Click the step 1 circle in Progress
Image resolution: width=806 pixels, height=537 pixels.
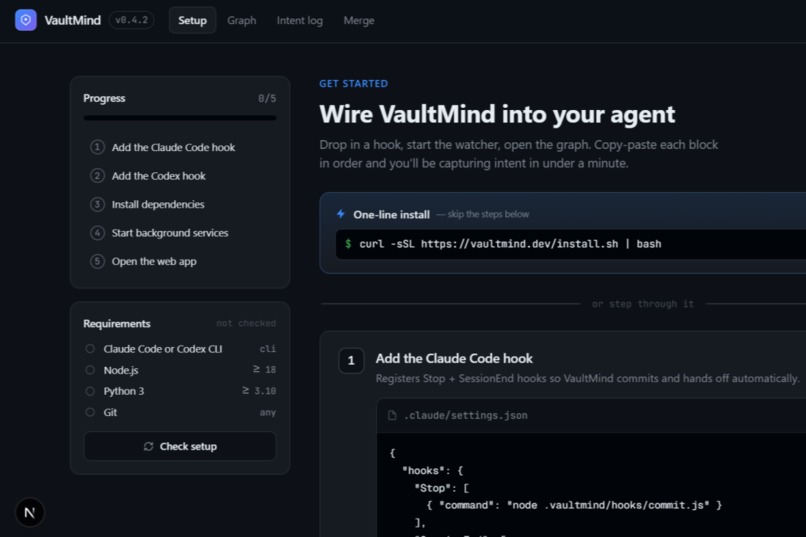click(97, 147)
